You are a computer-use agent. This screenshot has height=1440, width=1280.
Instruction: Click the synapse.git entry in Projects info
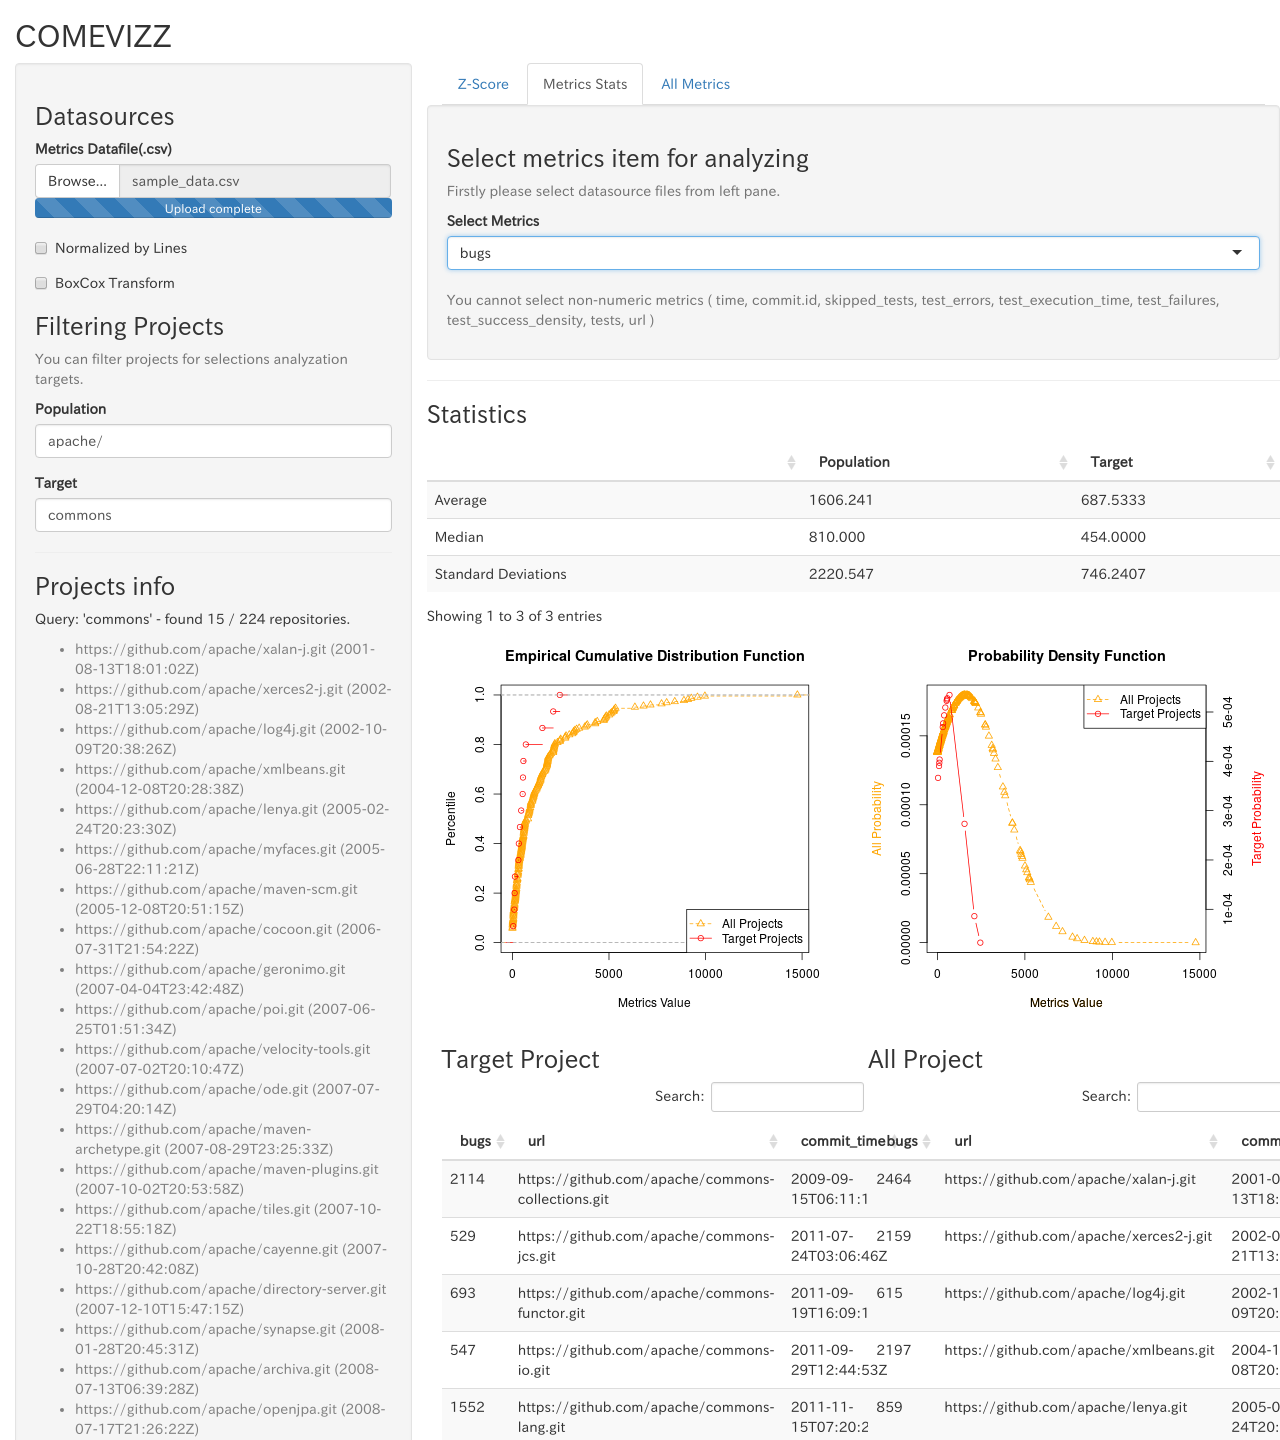(x=230, y=1339)
